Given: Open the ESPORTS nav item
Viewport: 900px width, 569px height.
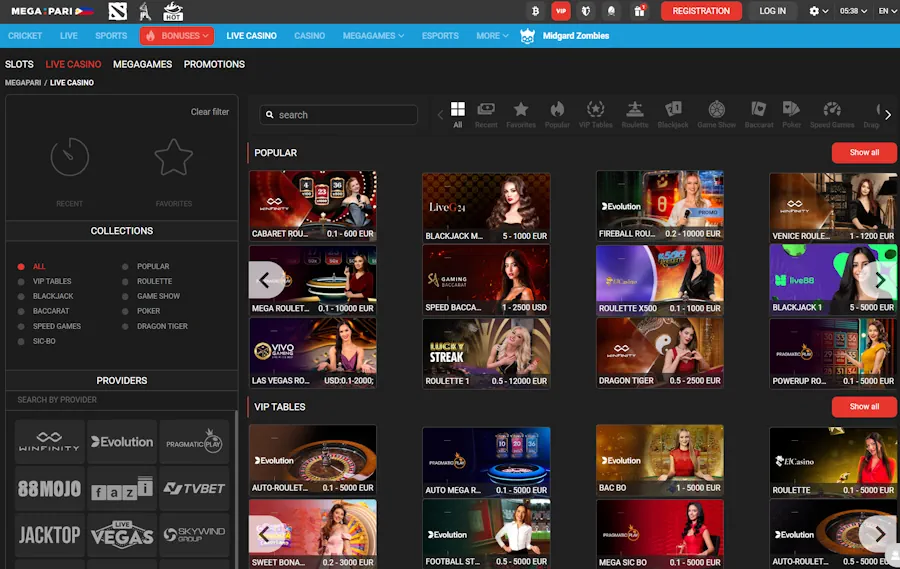Looking at the screenshot, I should coord(440,36).
